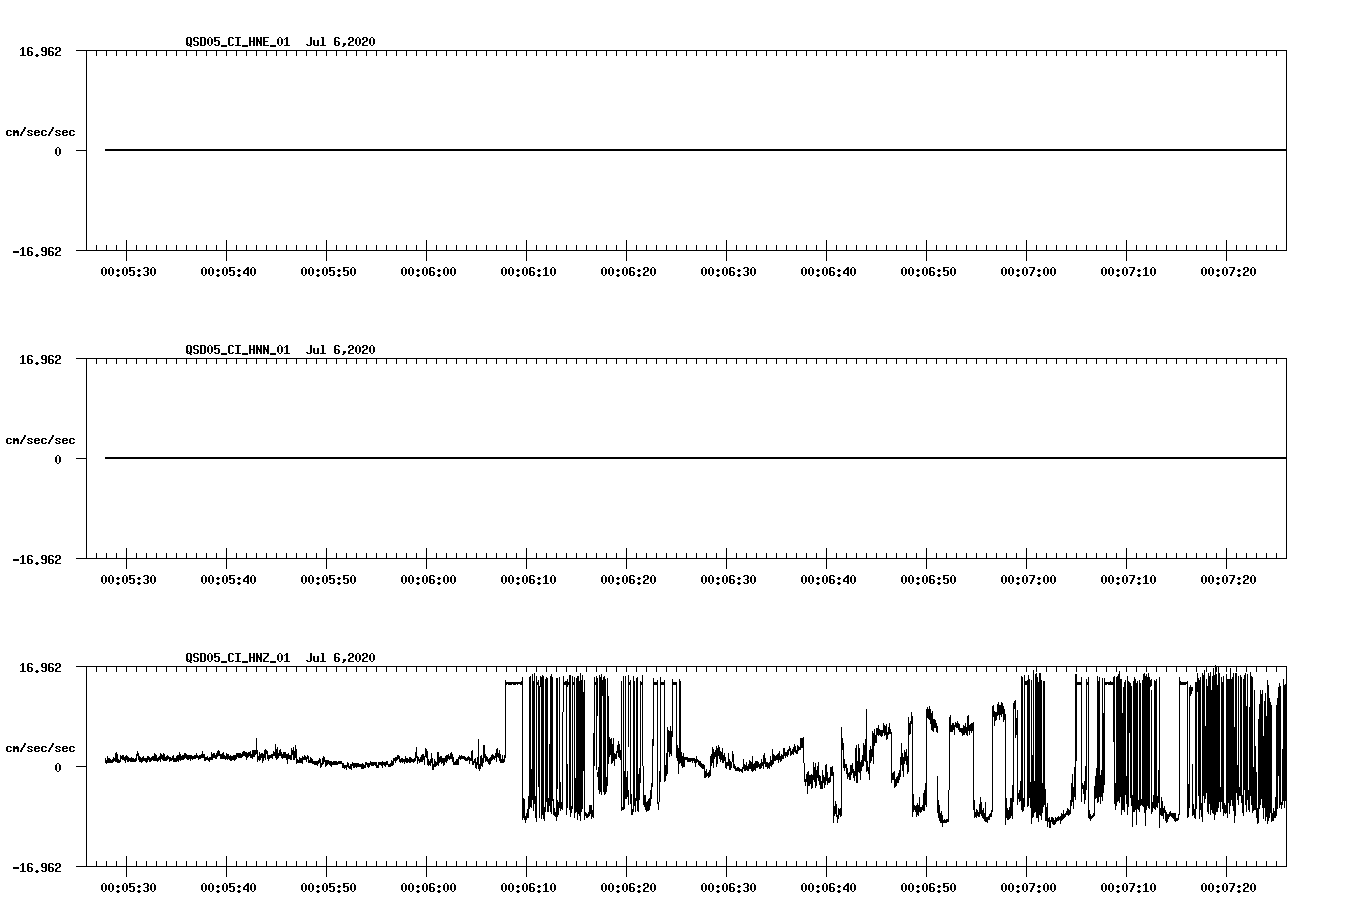Image resolution: width=1358 pixels, height=924 pixels.
Task: Click 00:05:30 tick label on HNE plot
Action: click(x=128, y=272)
